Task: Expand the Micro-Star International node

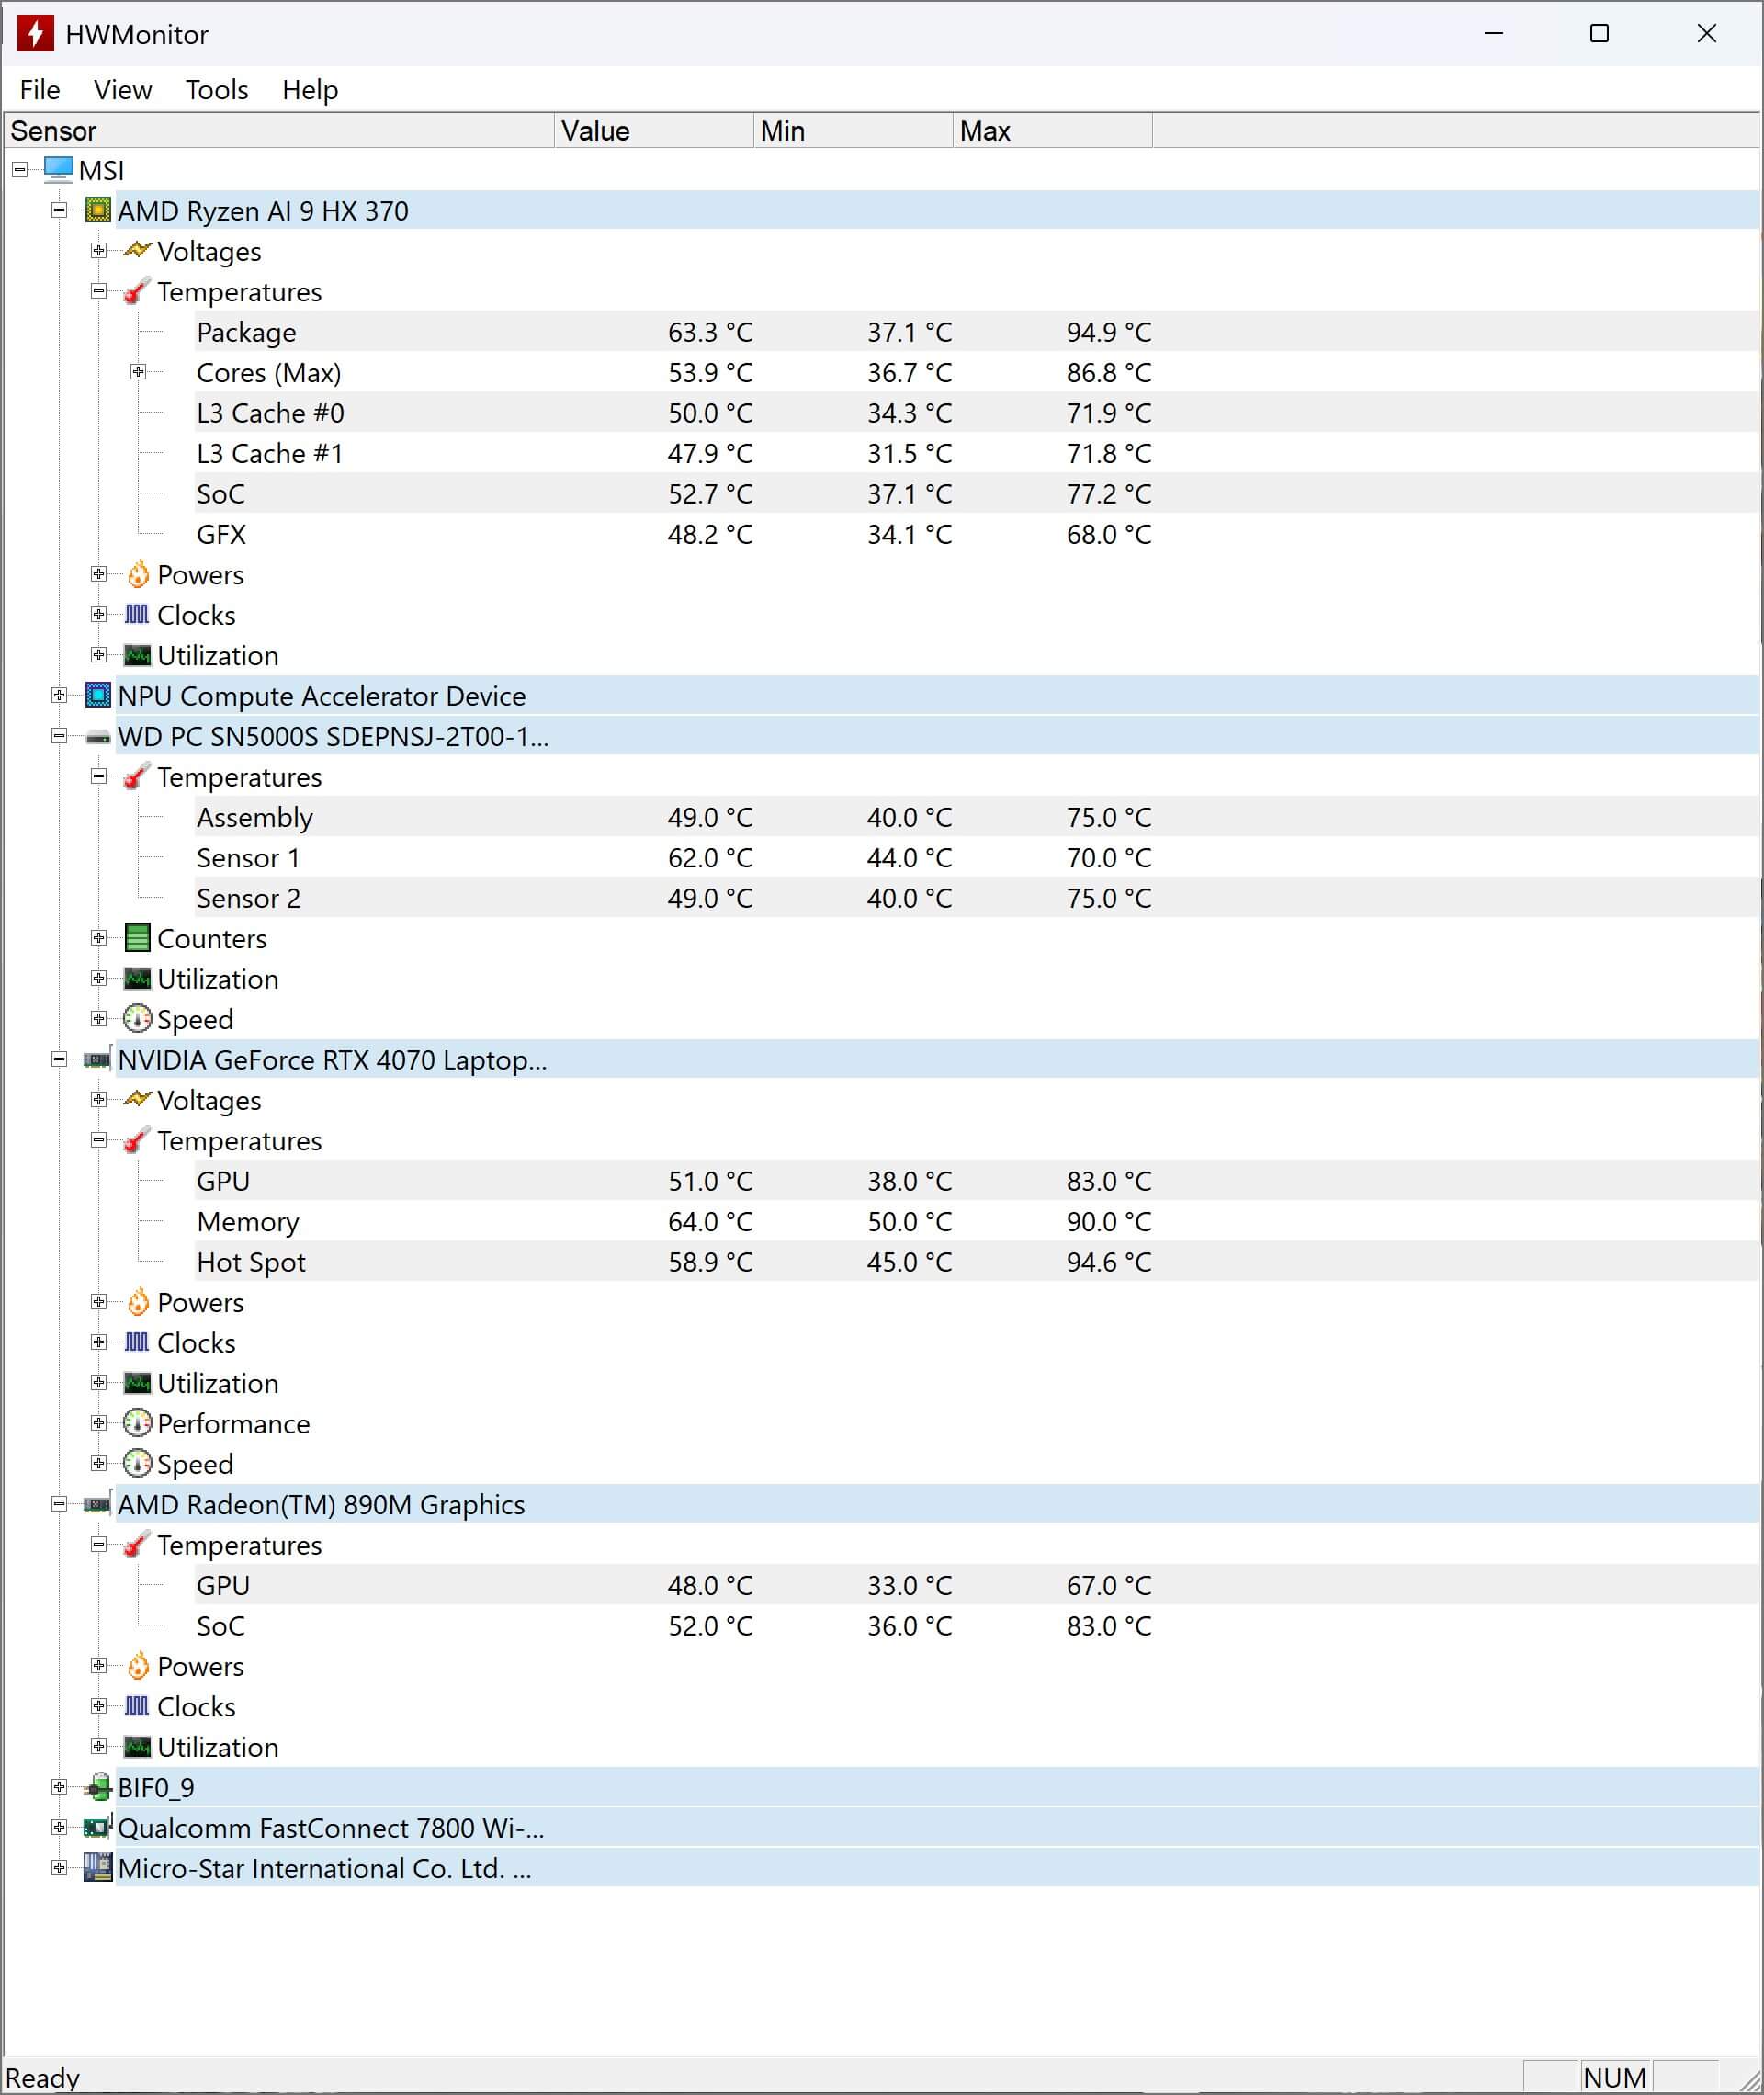Action: pyautogui.click(x=59, y=1868)
